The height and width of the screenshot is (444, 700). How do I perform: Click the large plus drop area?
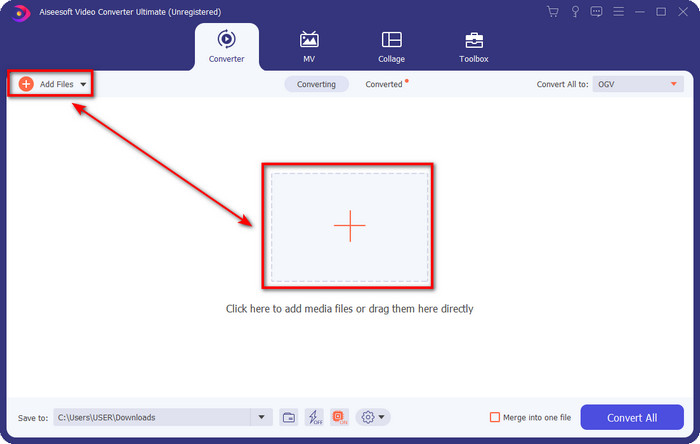pos(349,226)
